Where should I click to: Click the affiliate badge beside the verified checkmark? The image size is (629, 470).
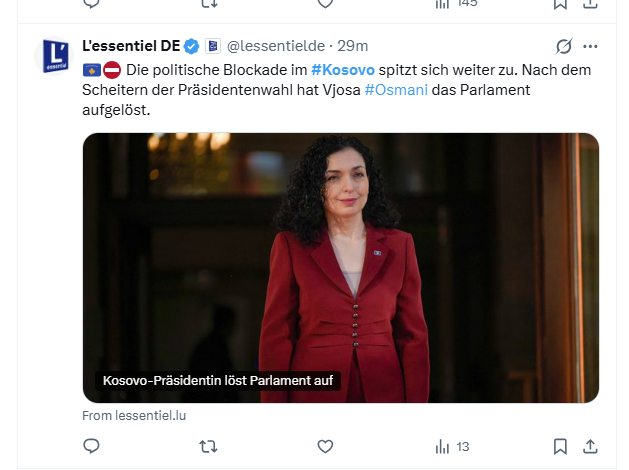pyautogui.click(x=212, y=46)
